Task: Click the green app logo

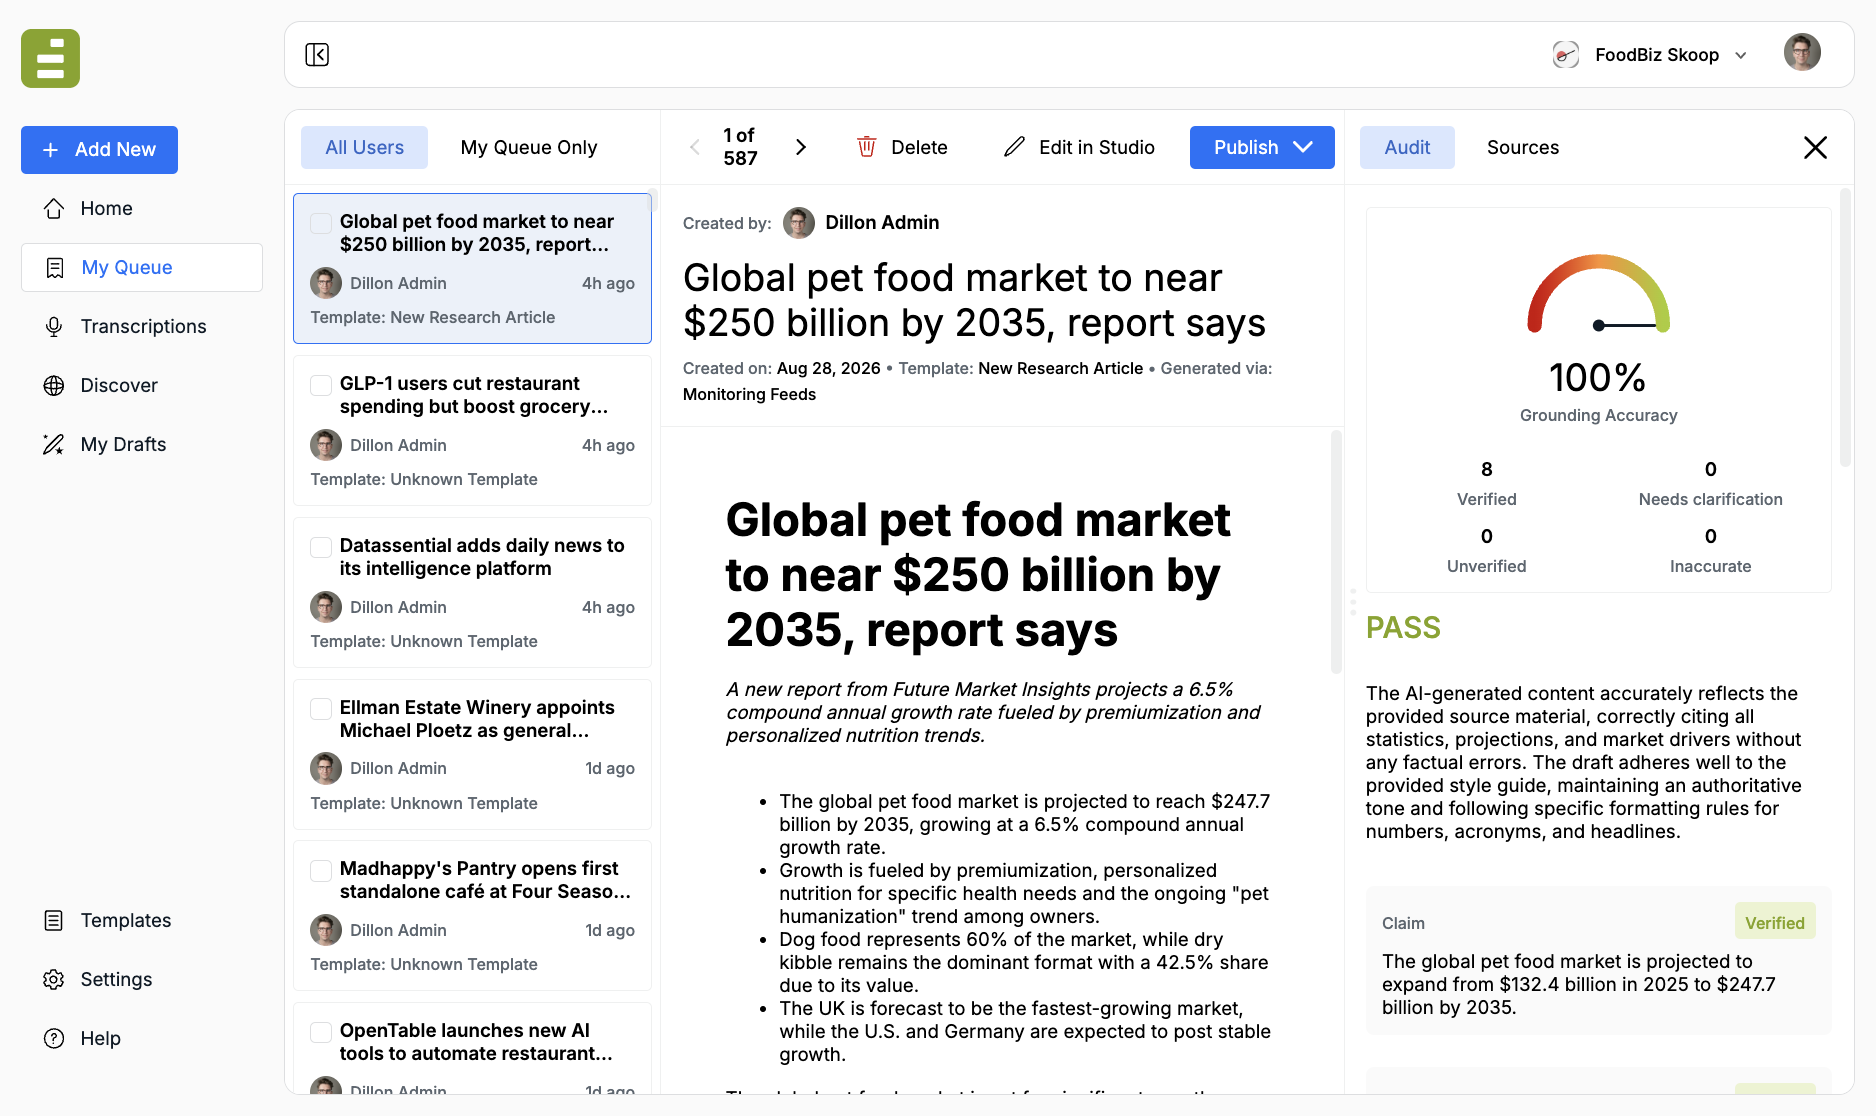Action: pyautogui.click(x=50, y=58)
